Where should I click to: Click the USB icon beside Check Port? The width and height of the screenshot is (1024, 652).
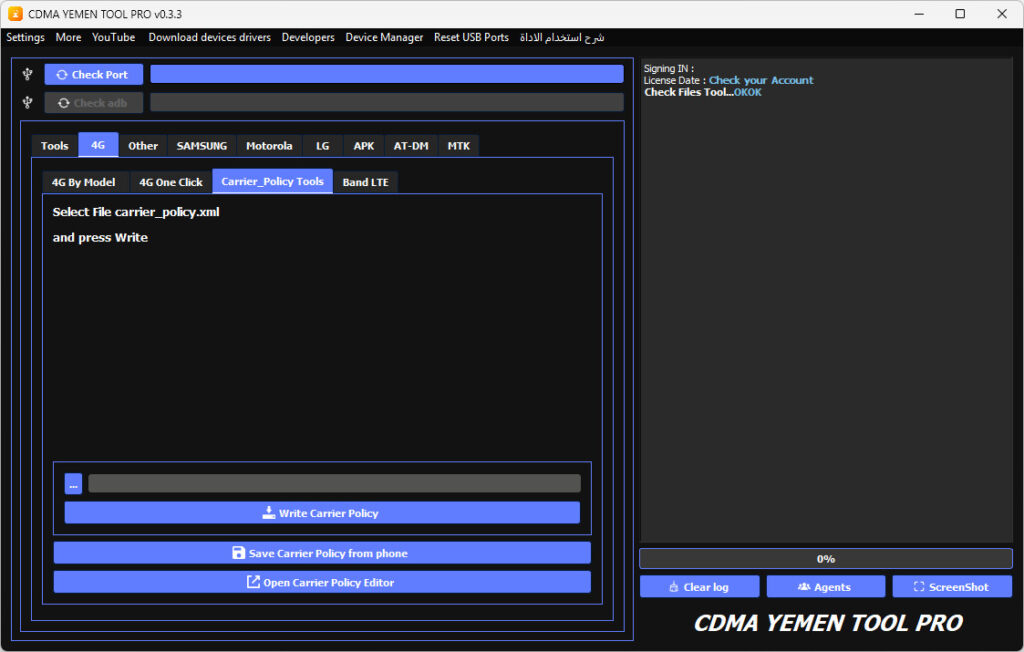(28, 74)
